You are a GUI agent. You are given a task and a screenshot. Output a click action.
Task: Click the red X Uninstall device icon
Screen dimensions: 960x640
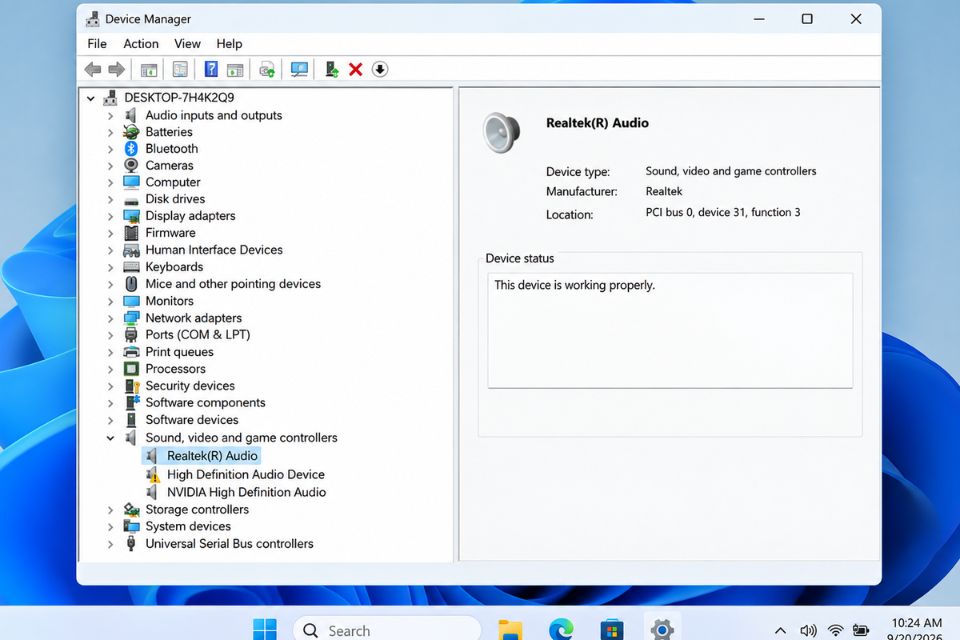point(356,69)
